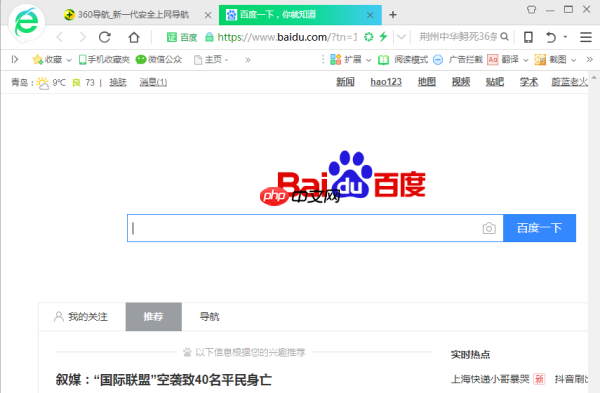600x393 pixels.
Task: Click the 百度一下 search button
Action: [x=539, y=228]
